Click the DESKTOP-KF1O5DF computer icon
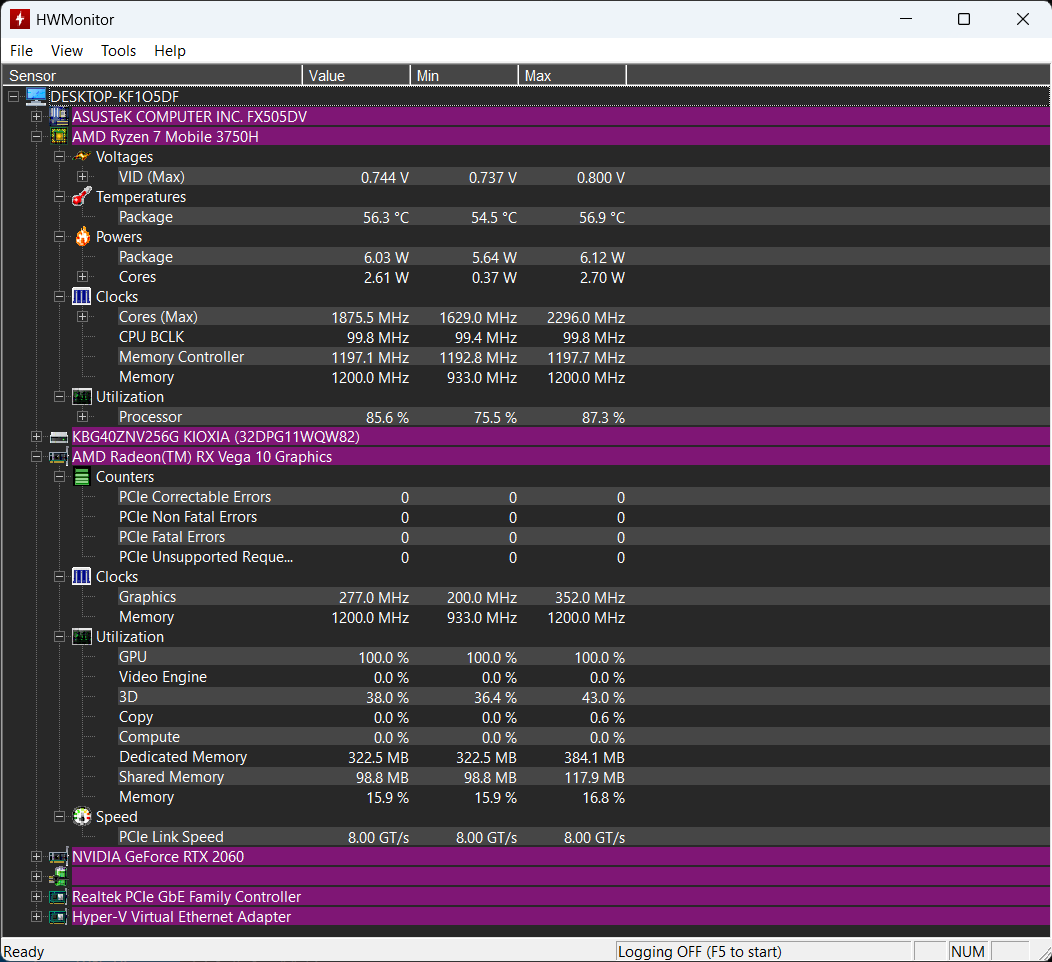This screenshot has height=962, width=1052. pyautogui.click(x=36, y=97)
